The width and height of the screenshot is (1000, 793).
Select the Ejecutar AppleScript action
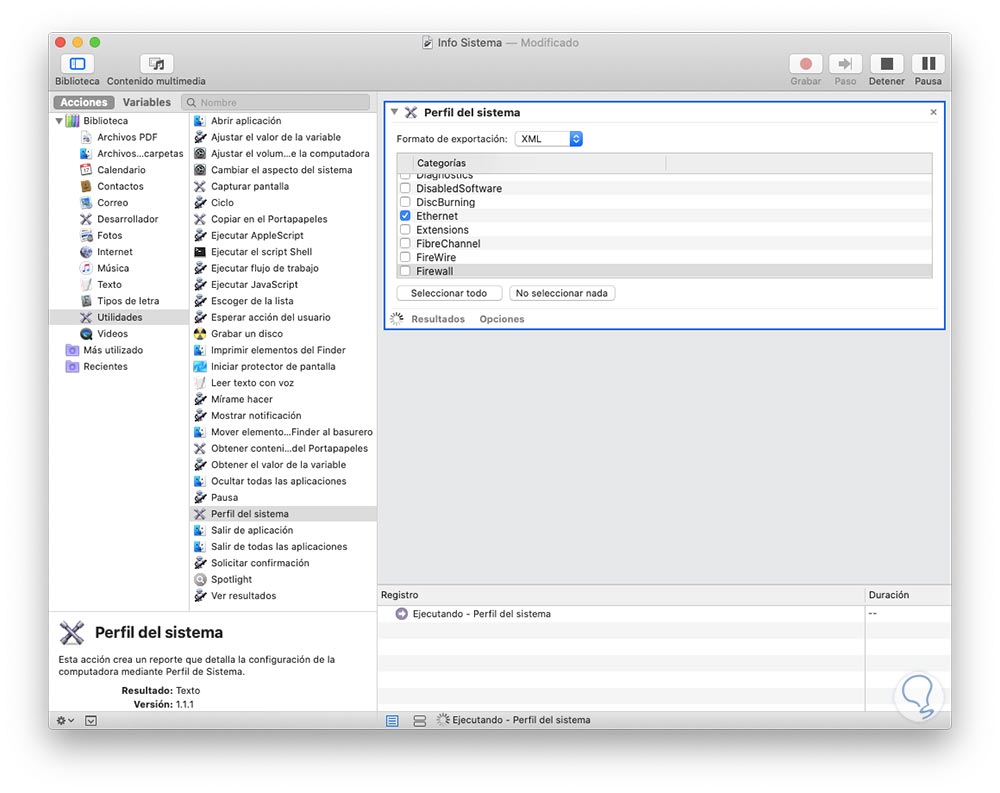tap(257, 235)
